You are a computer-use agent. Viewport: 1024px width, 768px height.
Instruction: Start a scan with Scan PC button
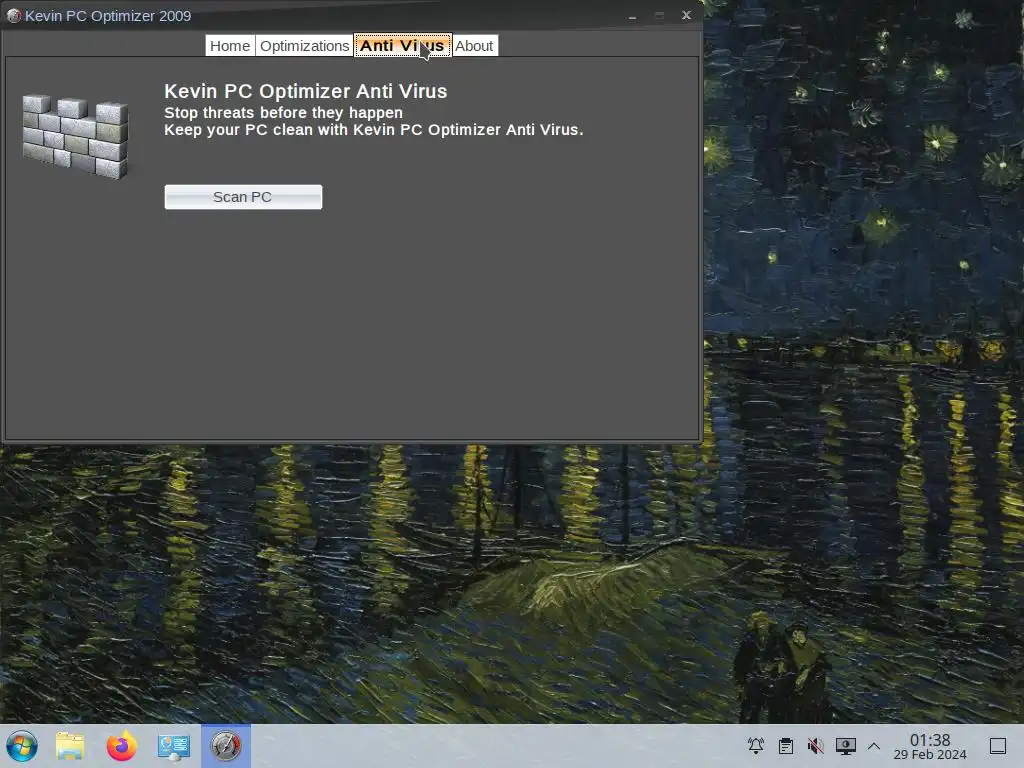point(243,197)
